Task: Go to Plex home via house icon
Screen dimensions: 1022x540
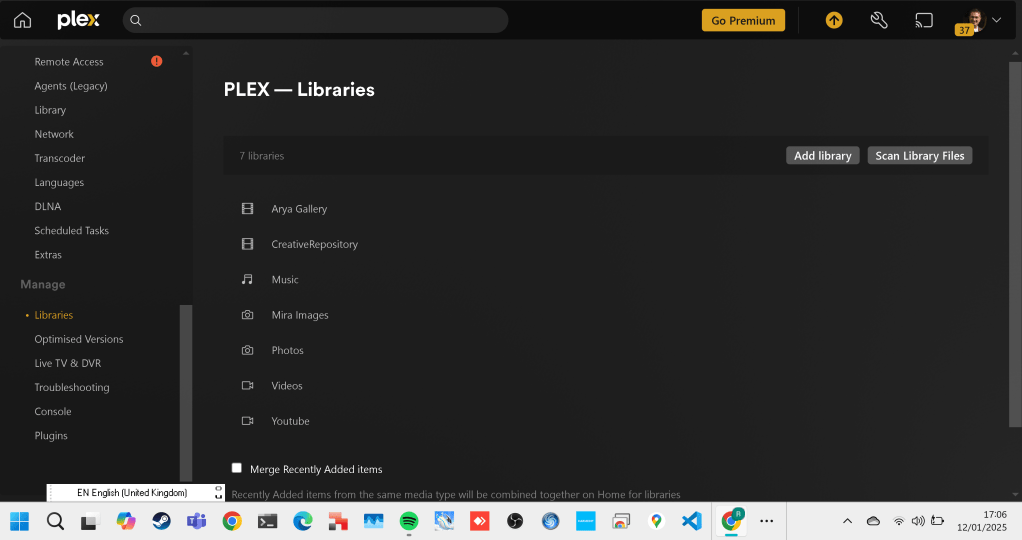Action: (22, 20)
